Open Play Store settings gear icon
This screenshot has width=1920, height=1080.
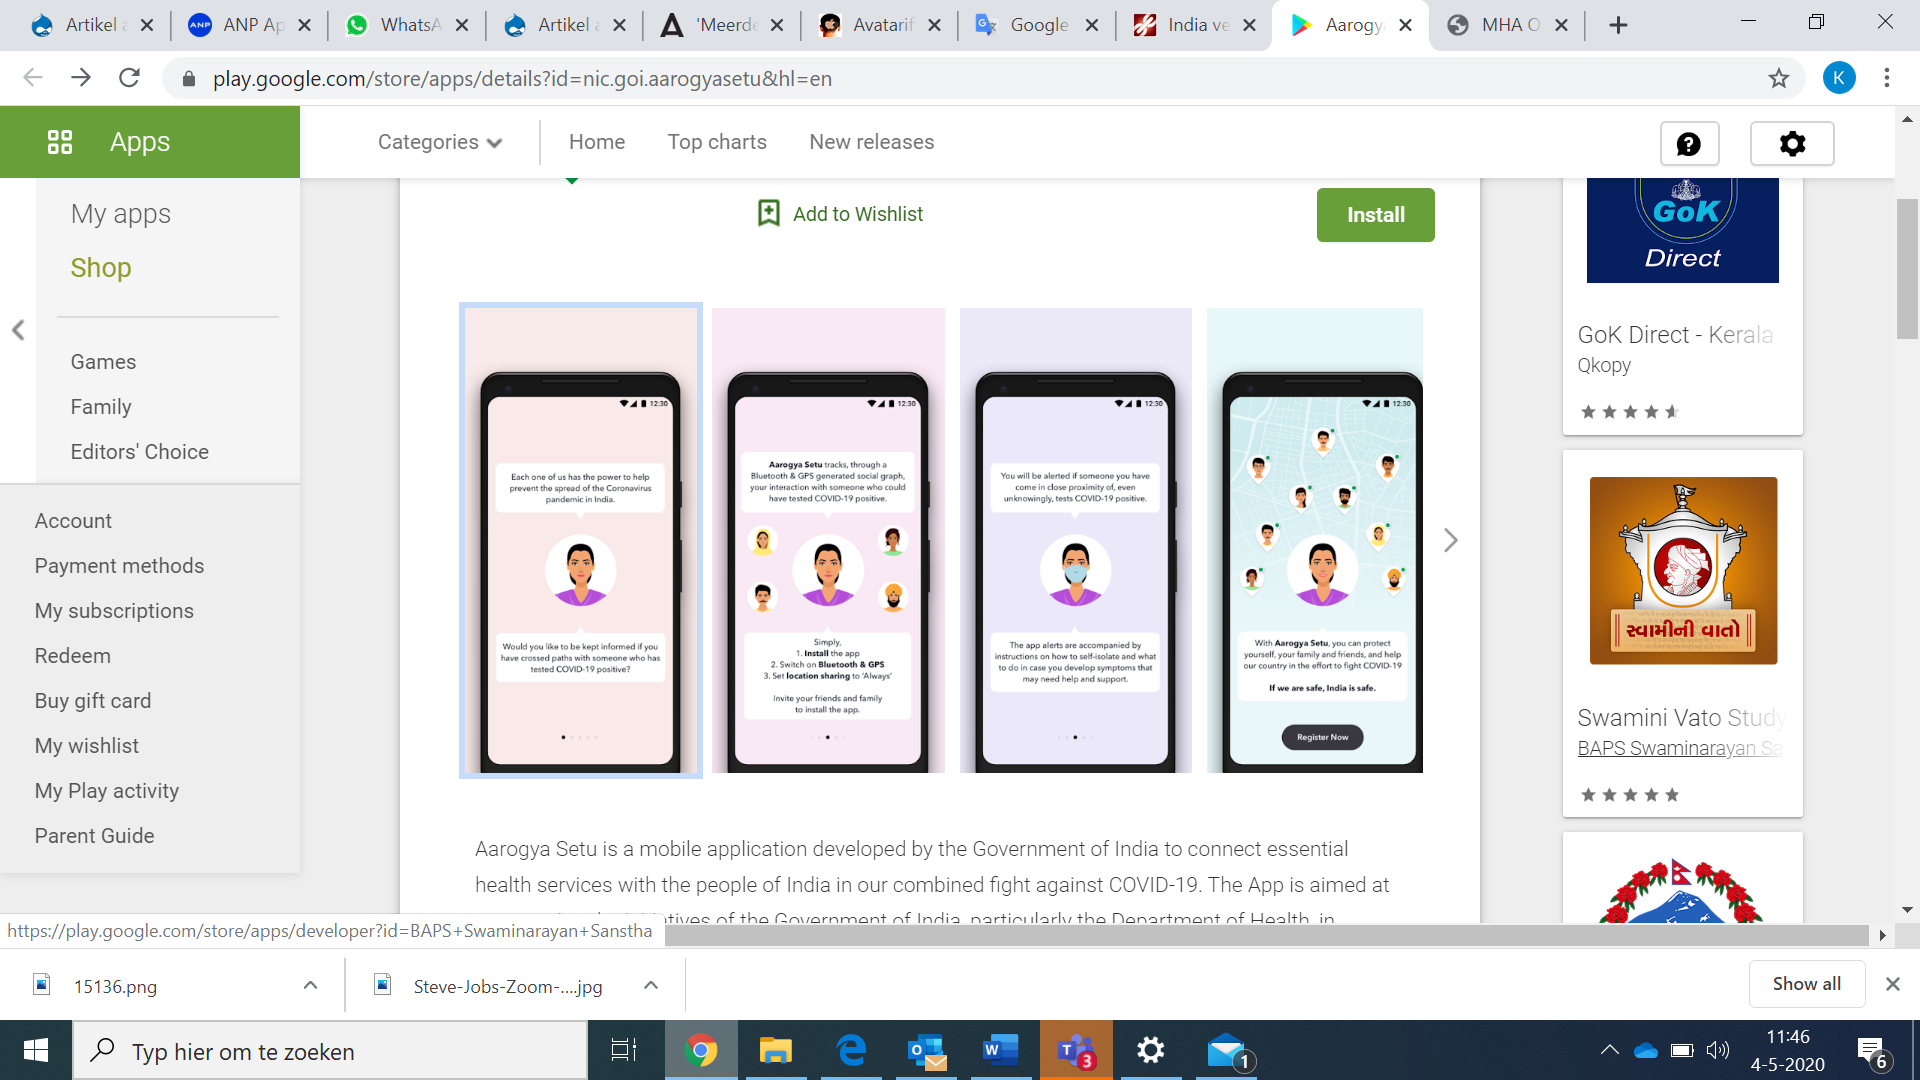1792,144
